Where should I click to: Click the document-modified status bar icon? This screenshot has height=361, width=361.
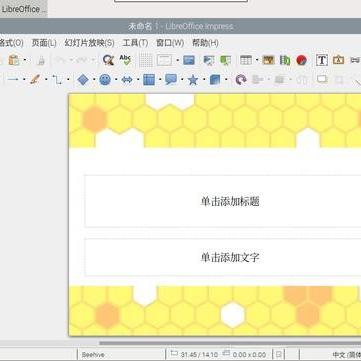279,355
